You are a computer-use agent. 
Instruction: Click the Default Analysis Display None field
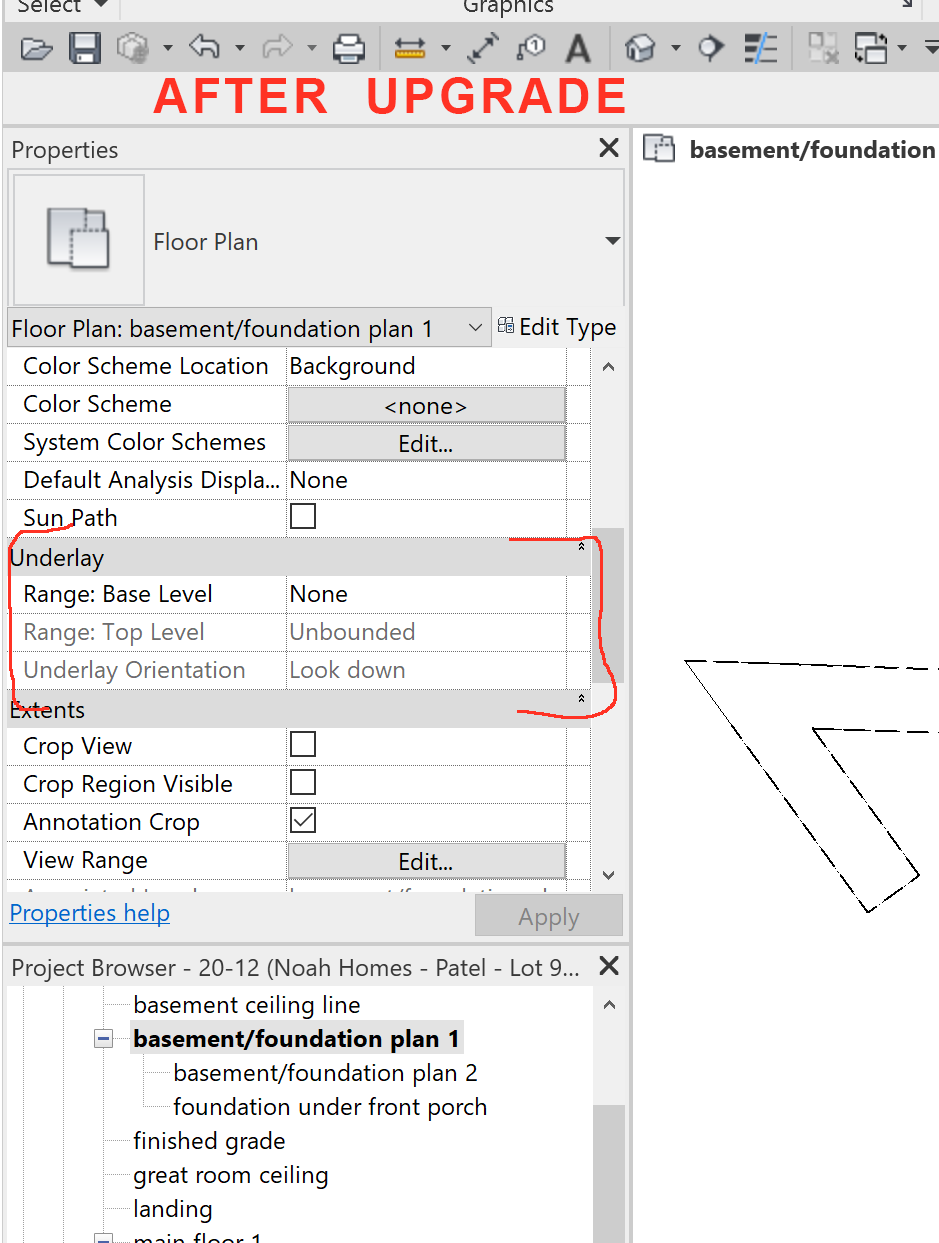coord(426,480)
